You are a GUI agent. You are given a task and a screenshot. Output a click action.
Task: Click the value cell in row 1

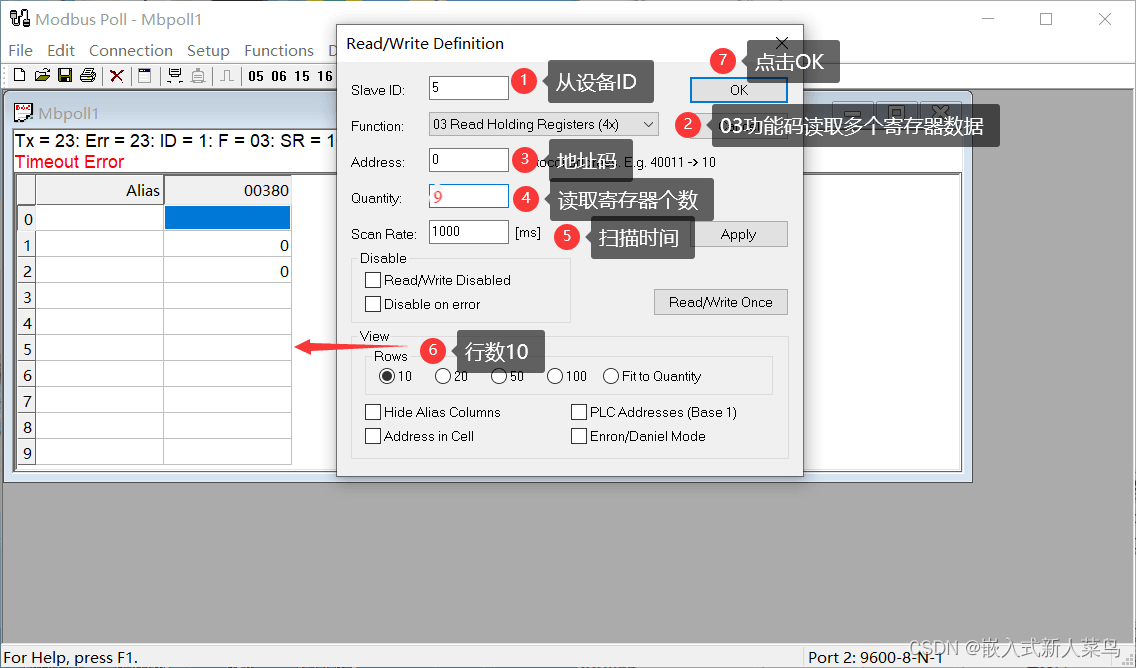[x=227, y=245]
